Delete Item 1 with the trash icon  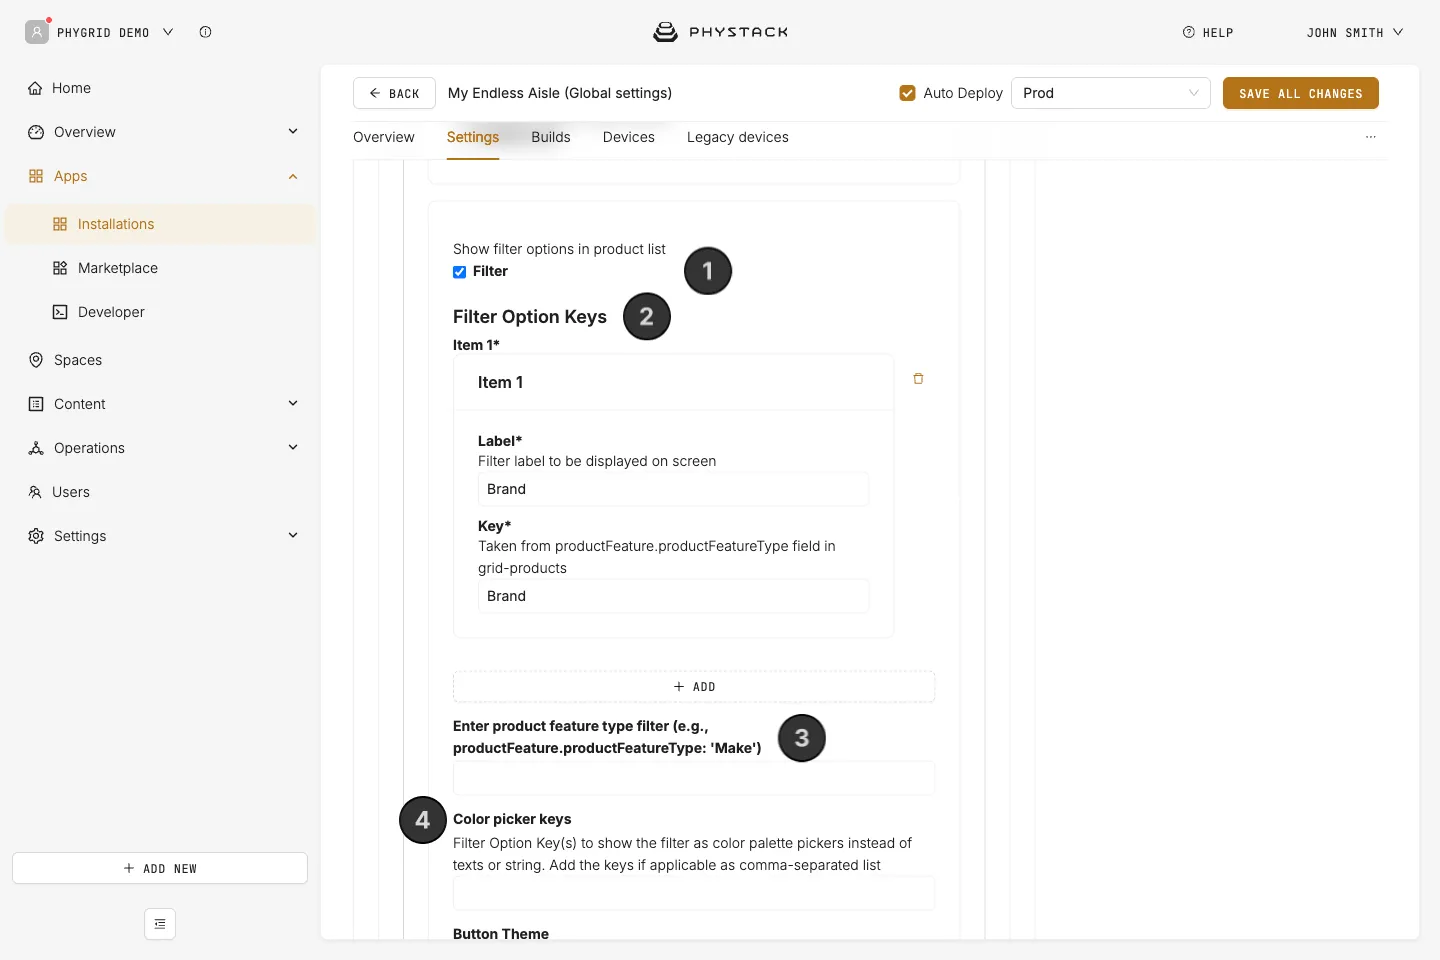(918, 379)
